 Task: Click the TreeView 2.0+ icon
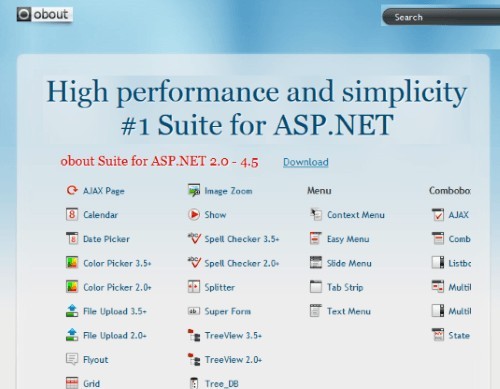194,359
